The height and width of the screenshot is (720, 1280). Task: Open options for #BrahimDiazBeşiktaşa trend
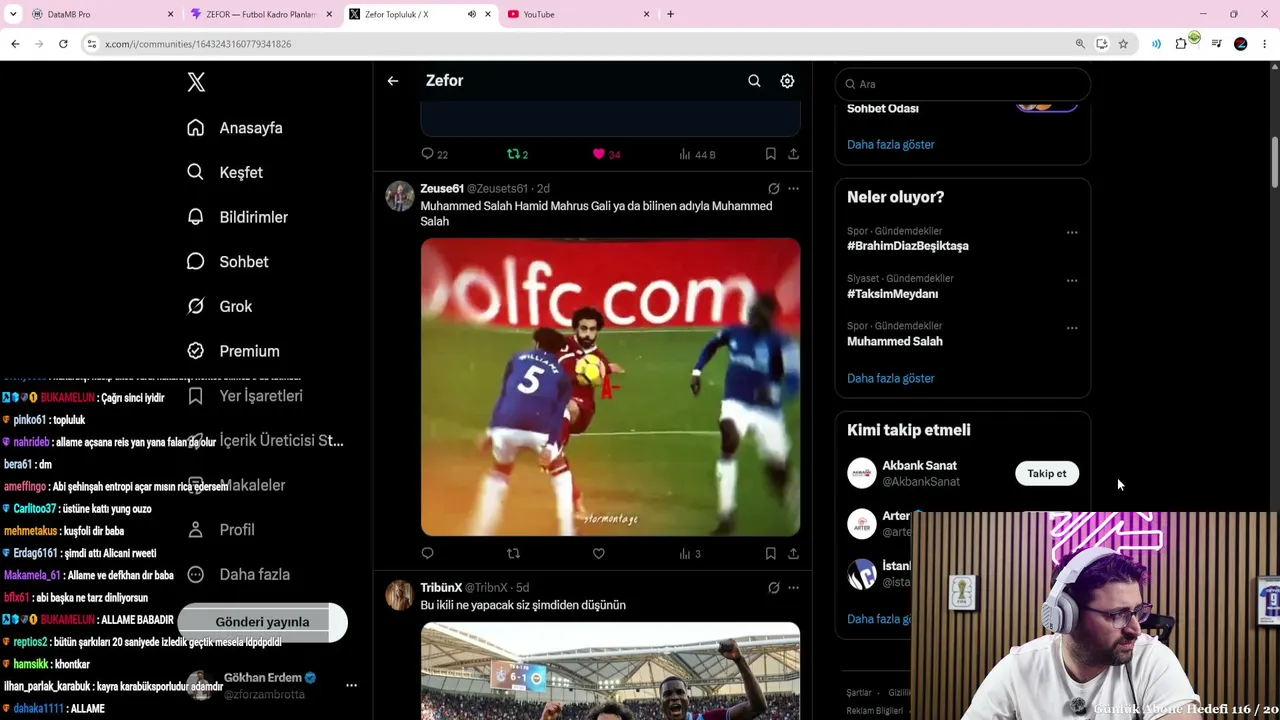click(1072, 233)
